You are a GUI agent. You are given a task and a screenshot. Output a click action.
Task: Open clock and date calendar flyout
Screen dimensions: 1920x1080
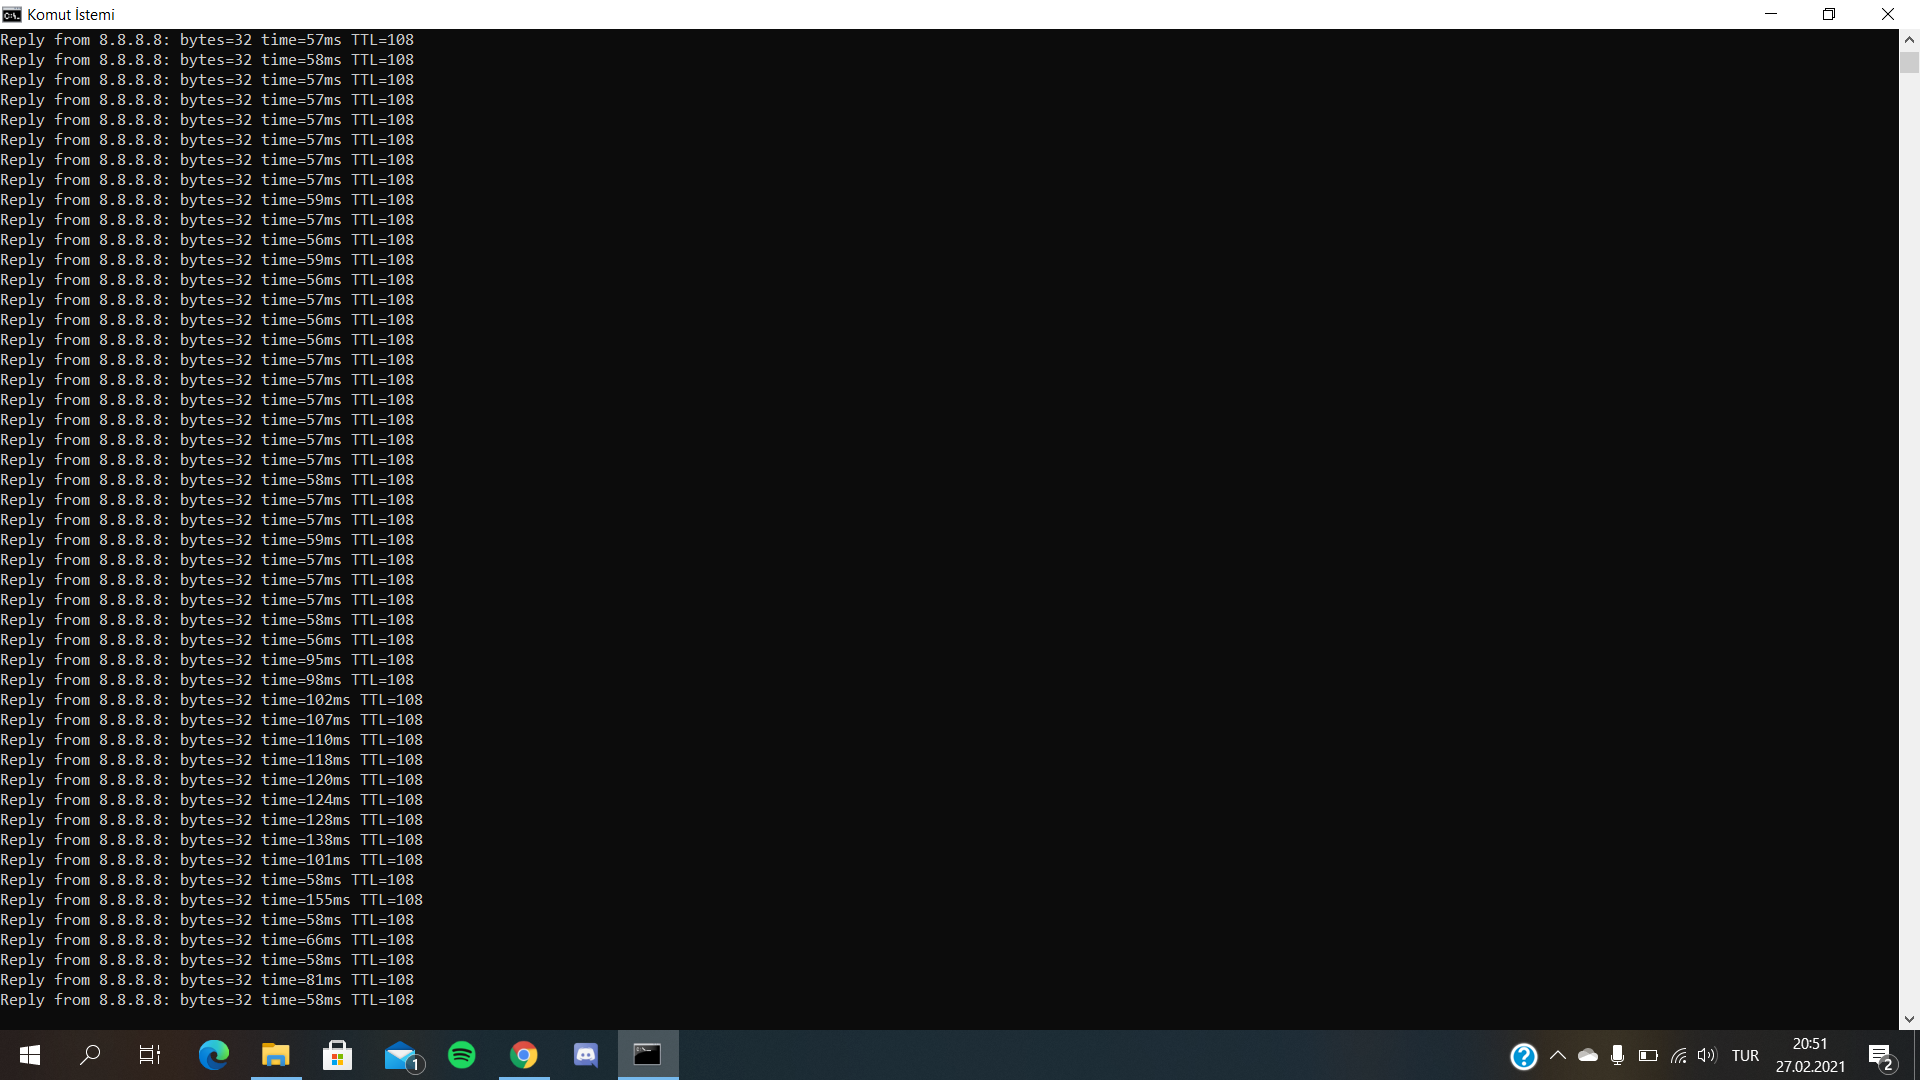tap(1810, 1055)
